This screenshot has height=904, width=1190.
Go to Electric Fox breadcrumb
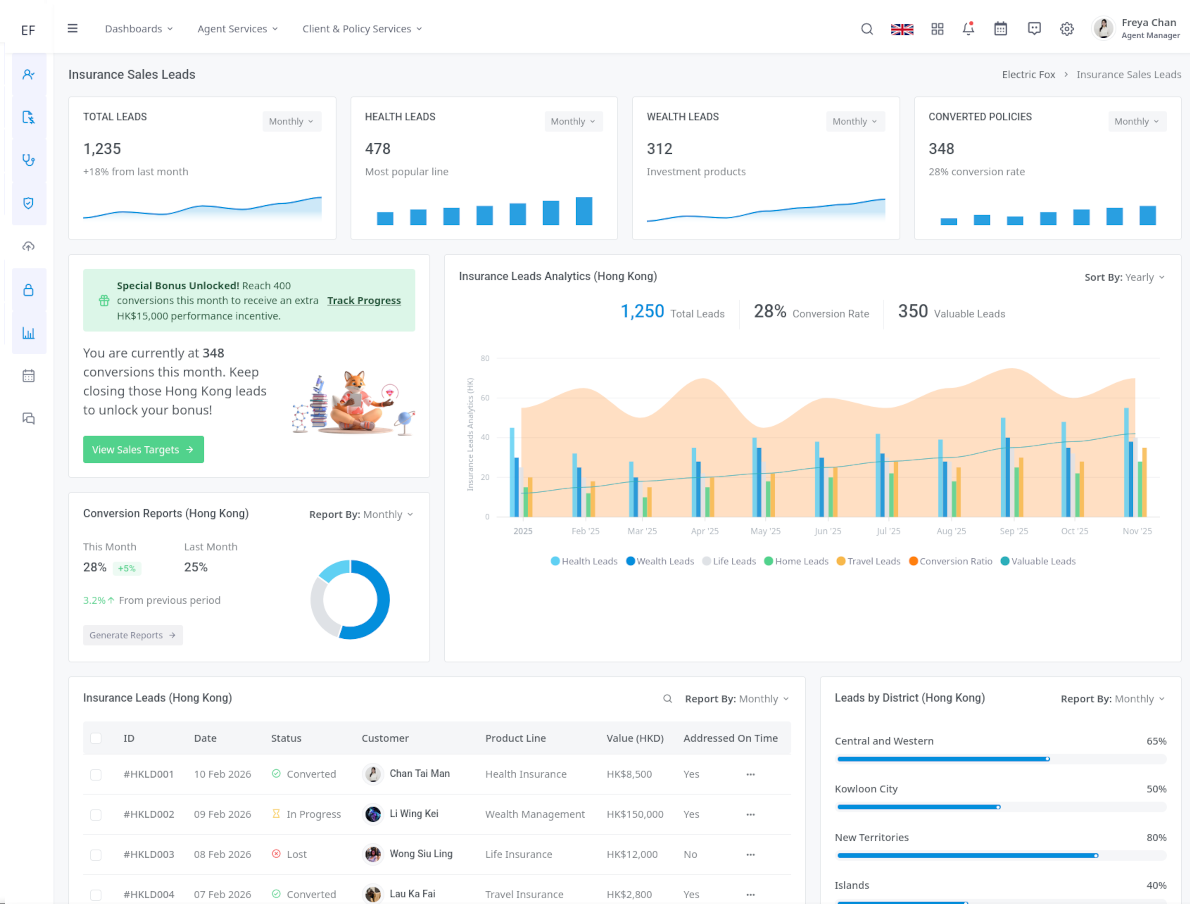1028,74
